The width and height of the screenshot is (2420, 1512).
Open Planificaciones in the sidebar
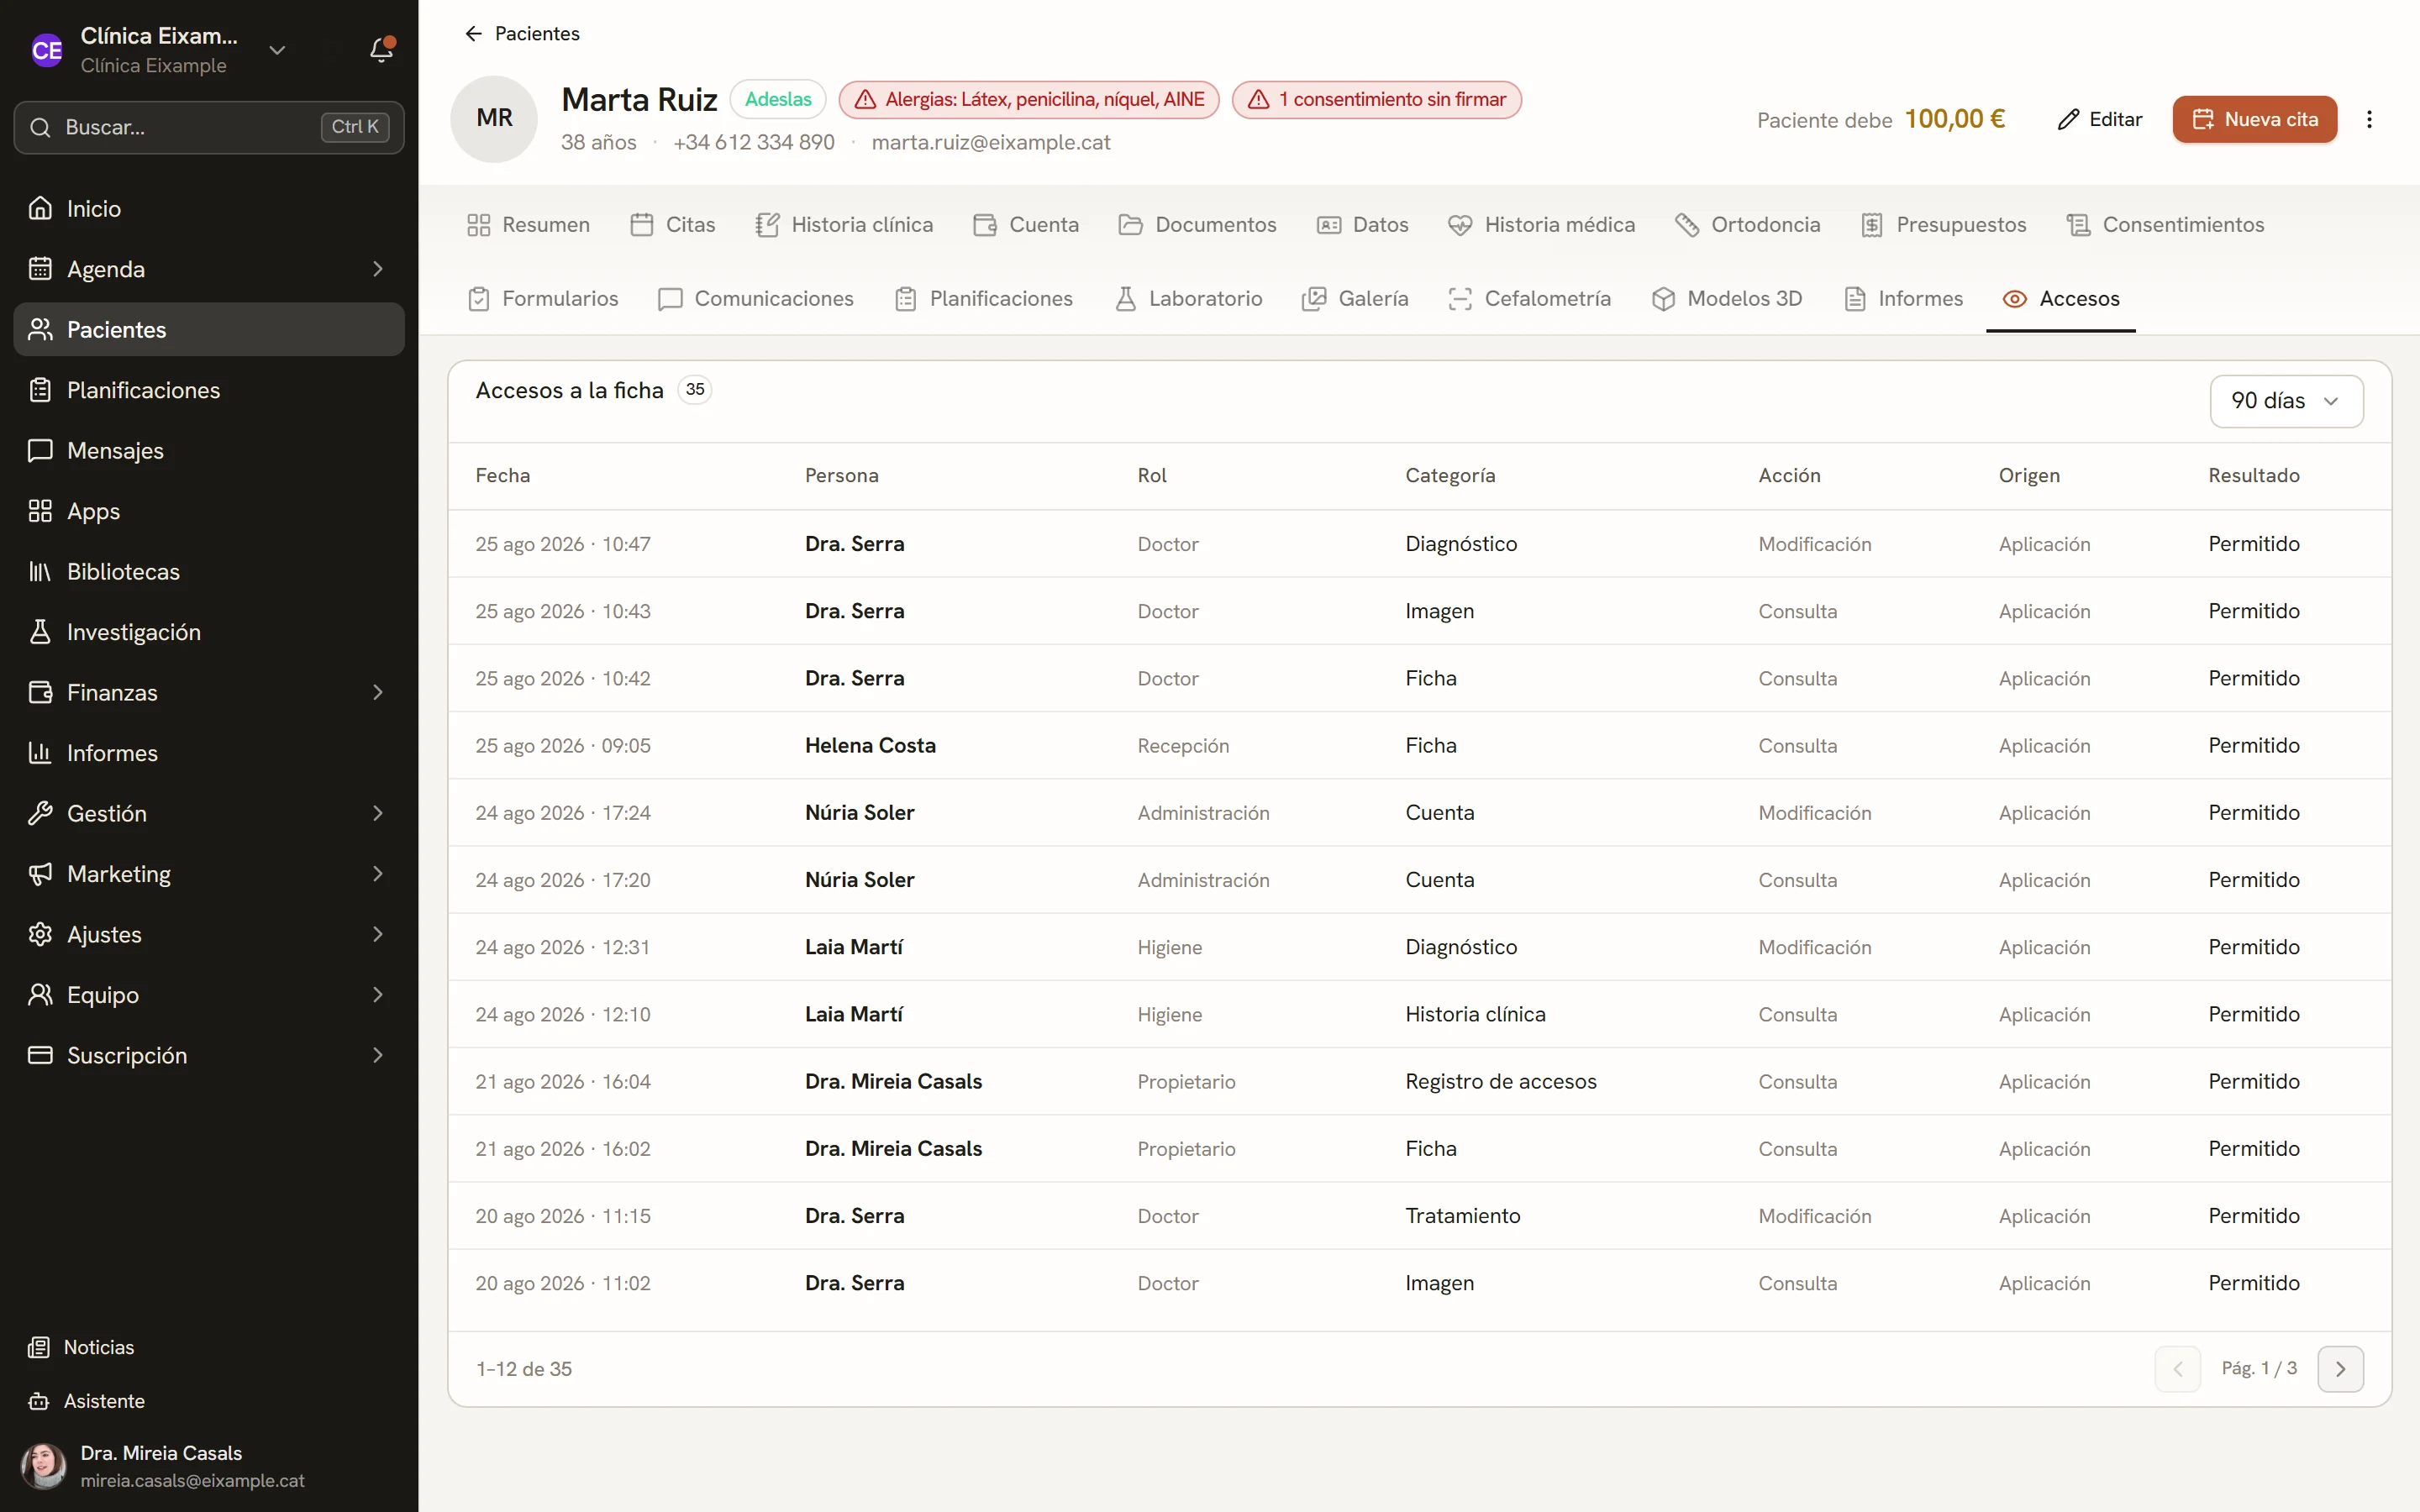coord(209,390)
